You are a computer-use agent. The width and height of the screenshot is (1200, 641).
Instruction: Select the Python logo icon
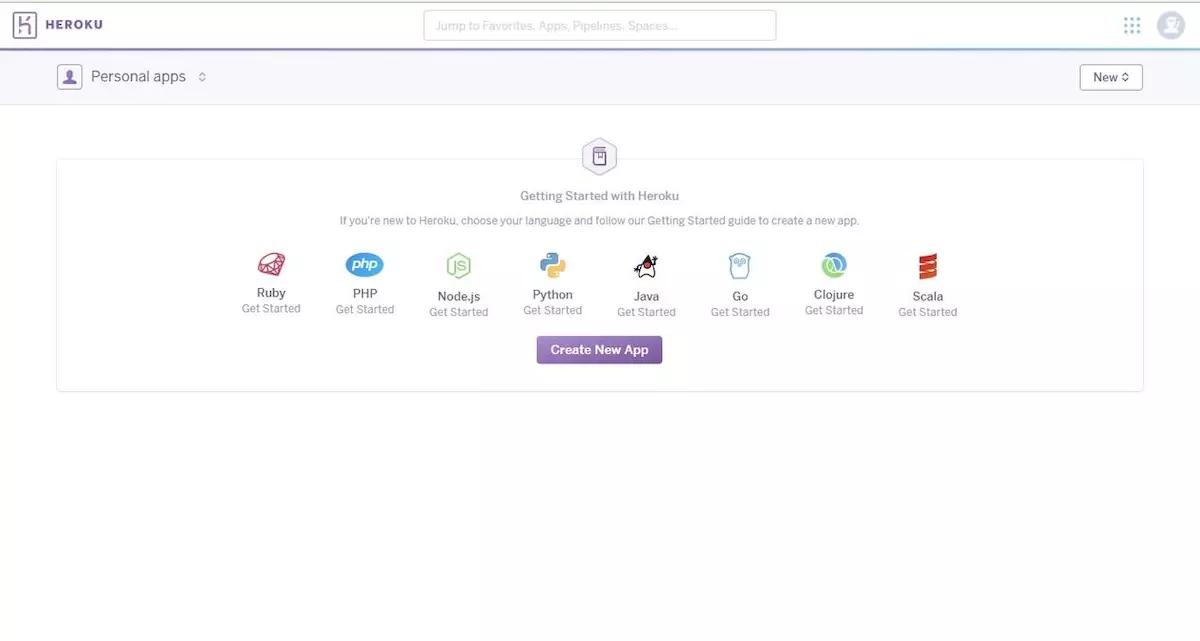pos(553,265)
